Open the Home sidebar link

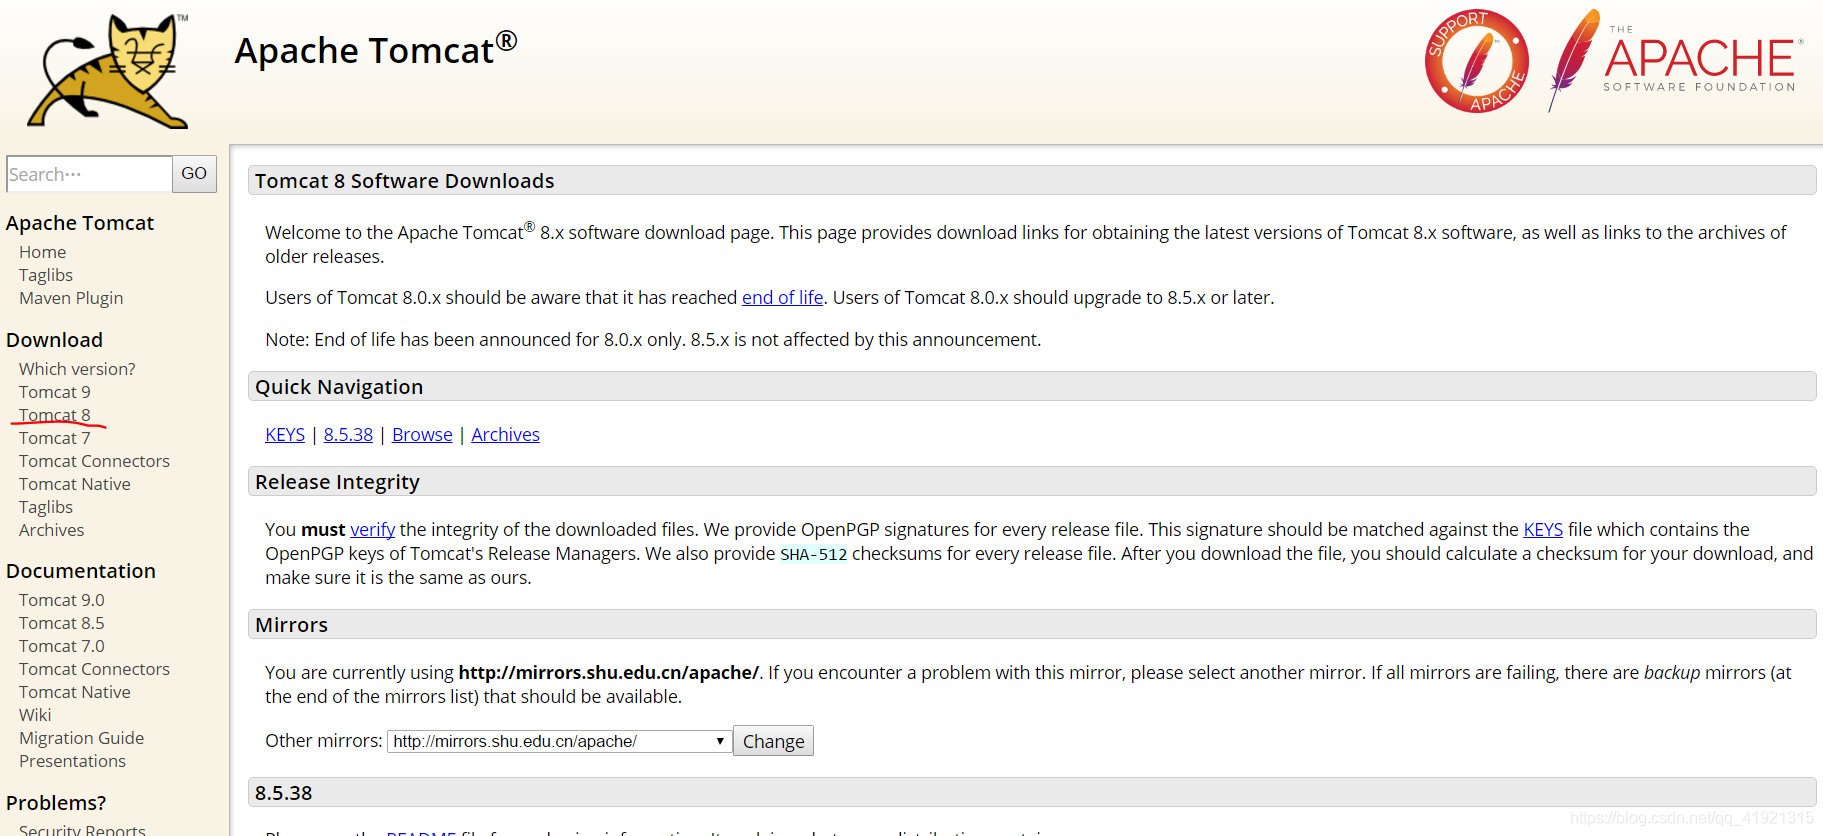click(42, 252)
